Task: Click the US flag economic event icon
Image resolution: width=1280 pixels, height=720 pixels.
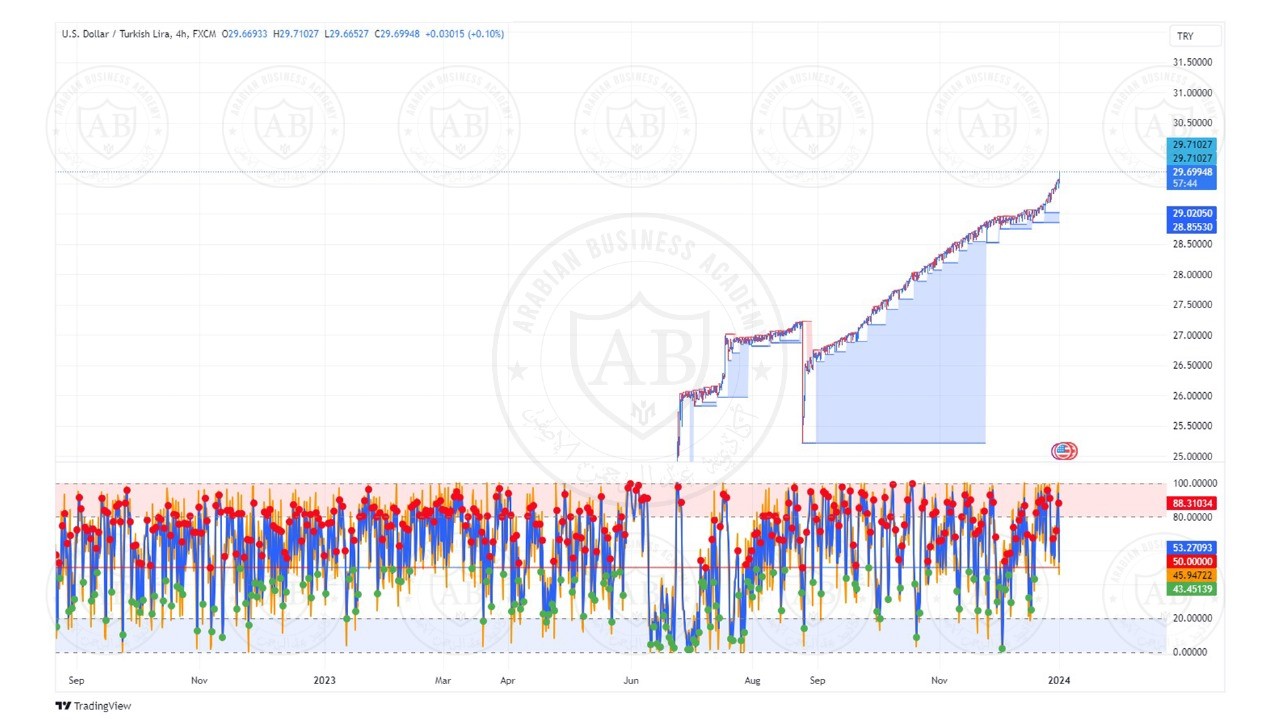Action: pyautogui.click(x=1064, y=451)
